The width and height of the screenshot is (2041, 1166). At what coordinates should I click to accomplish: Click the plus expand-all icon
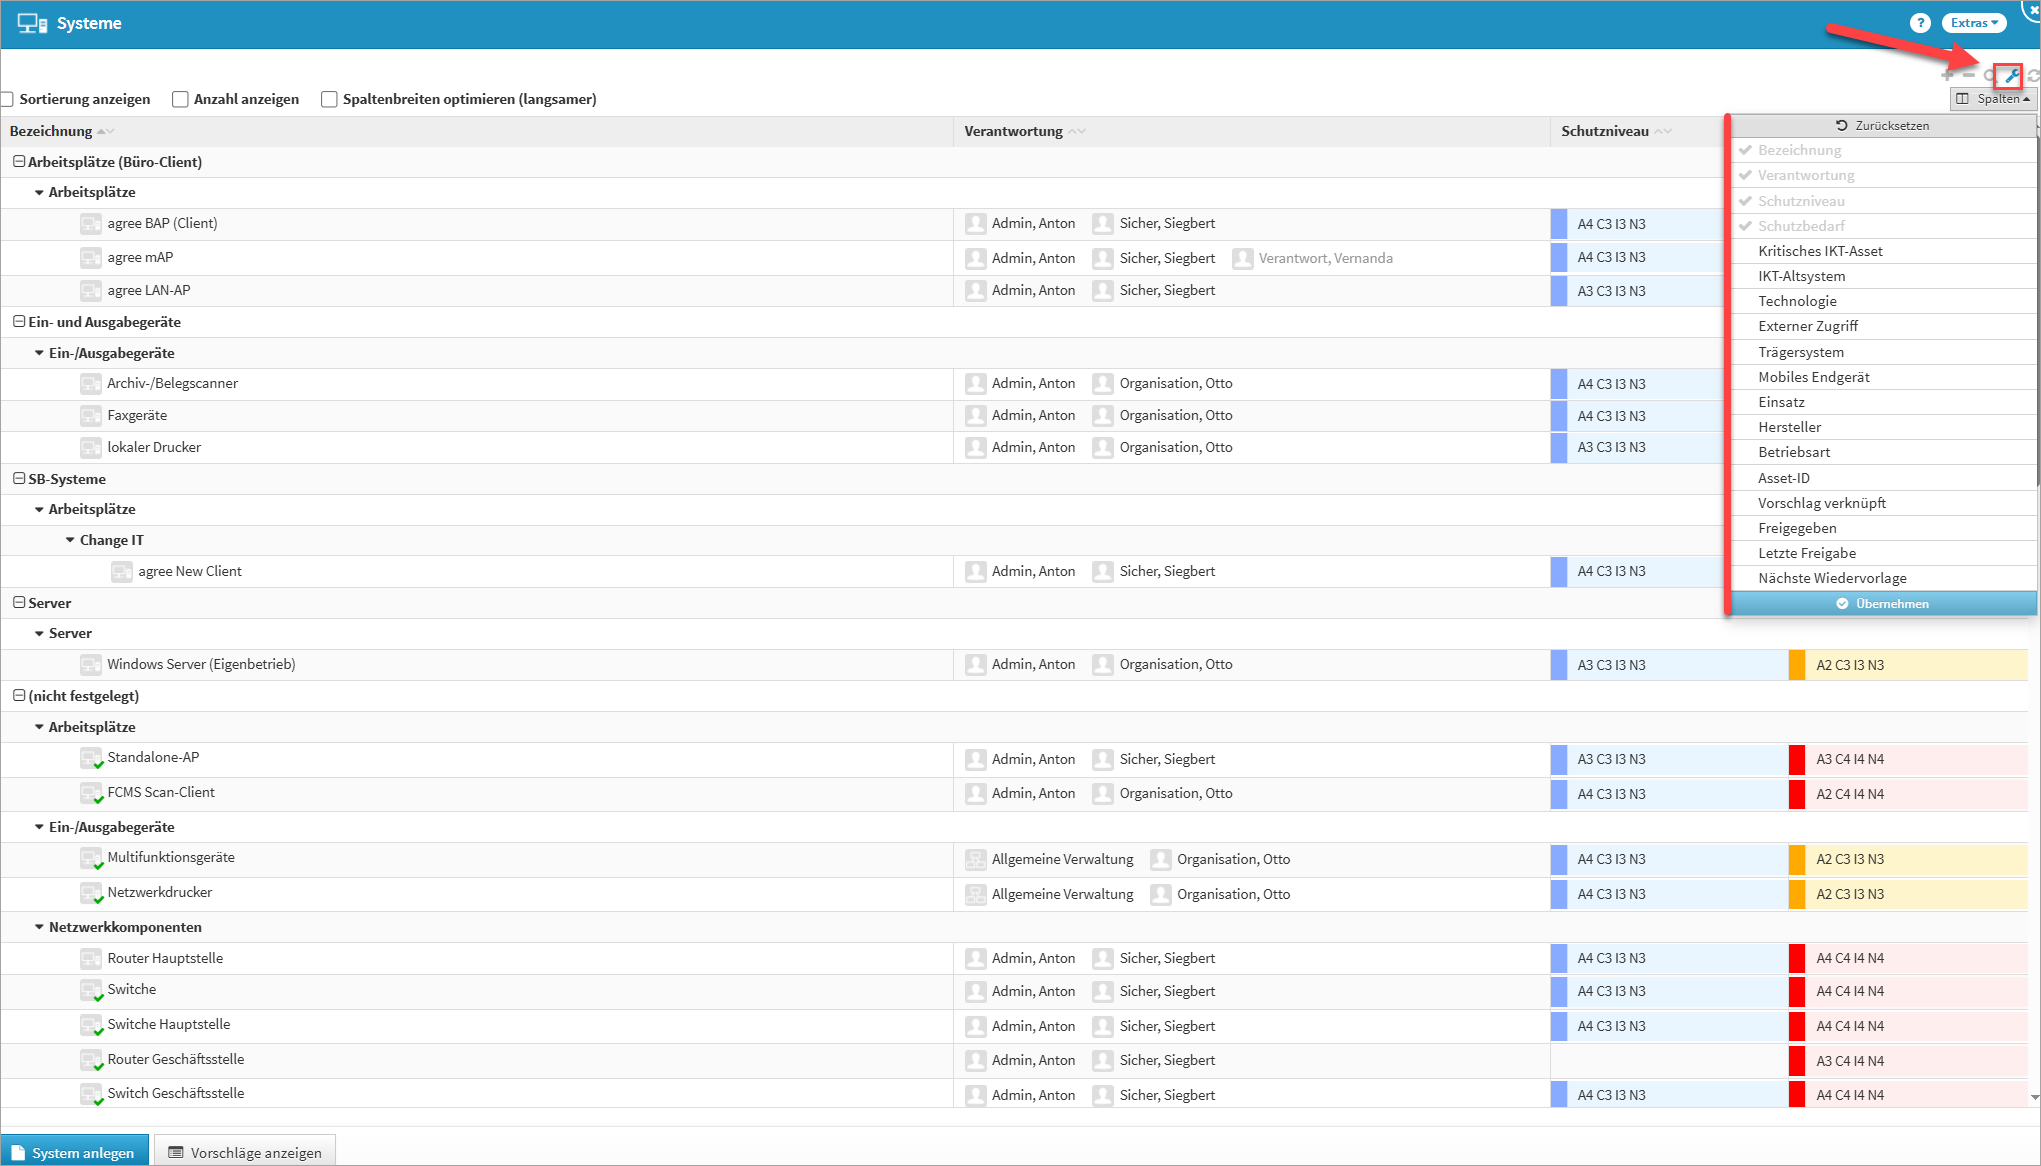coord(1947,76)
